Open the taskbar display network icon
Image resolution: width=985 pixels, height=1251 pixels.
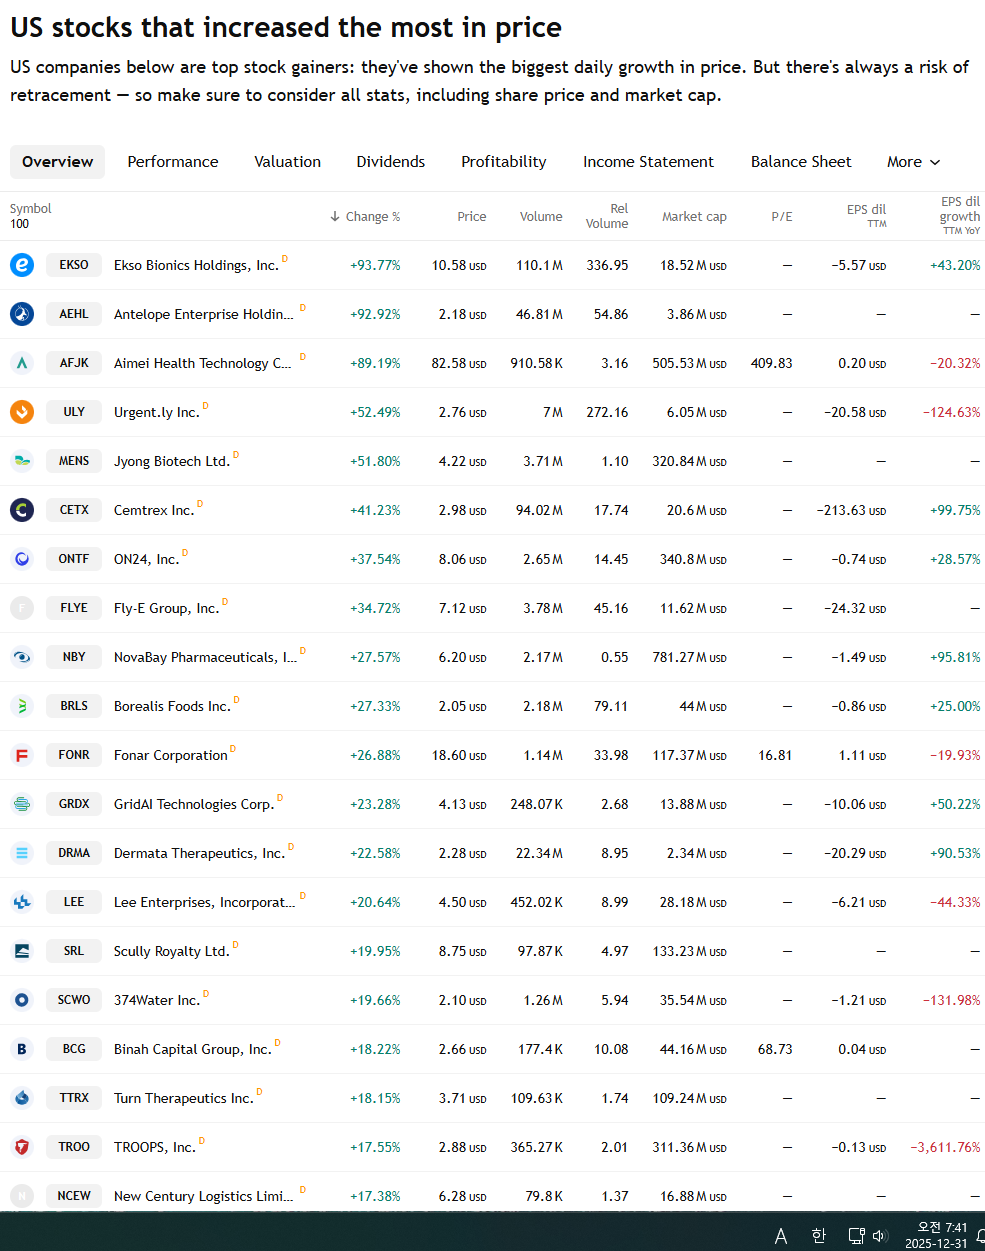856,1236
